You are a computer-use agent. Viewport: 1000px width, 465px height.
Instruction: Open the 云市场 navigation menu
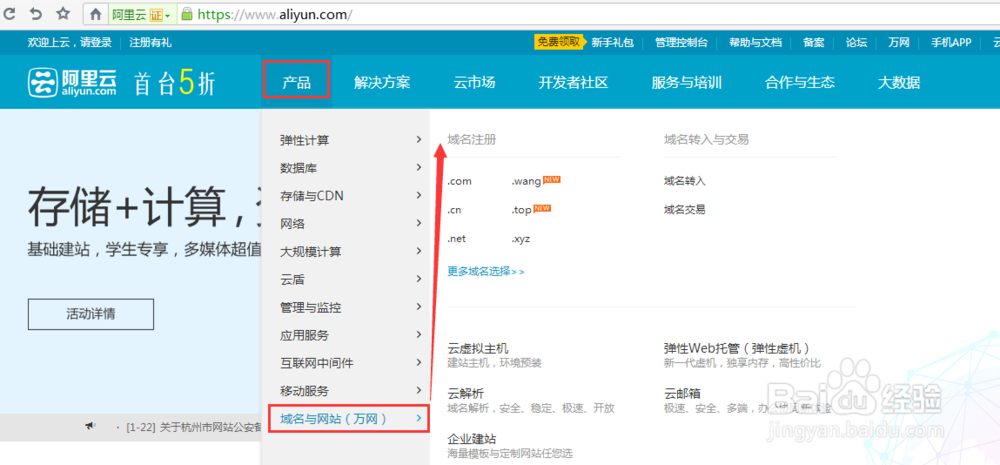(474, 82)
